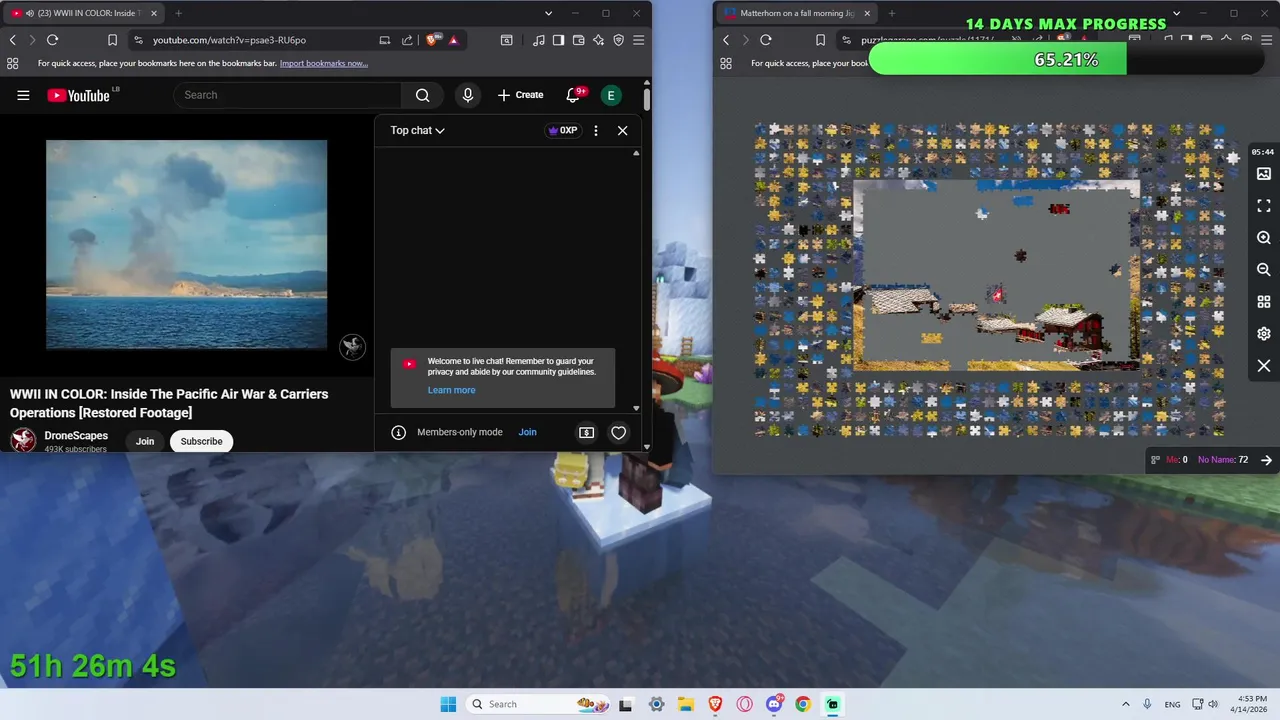Open Brave Shields icon on YouTube window
Viewport: 1280px width, 720px height.
432,40
